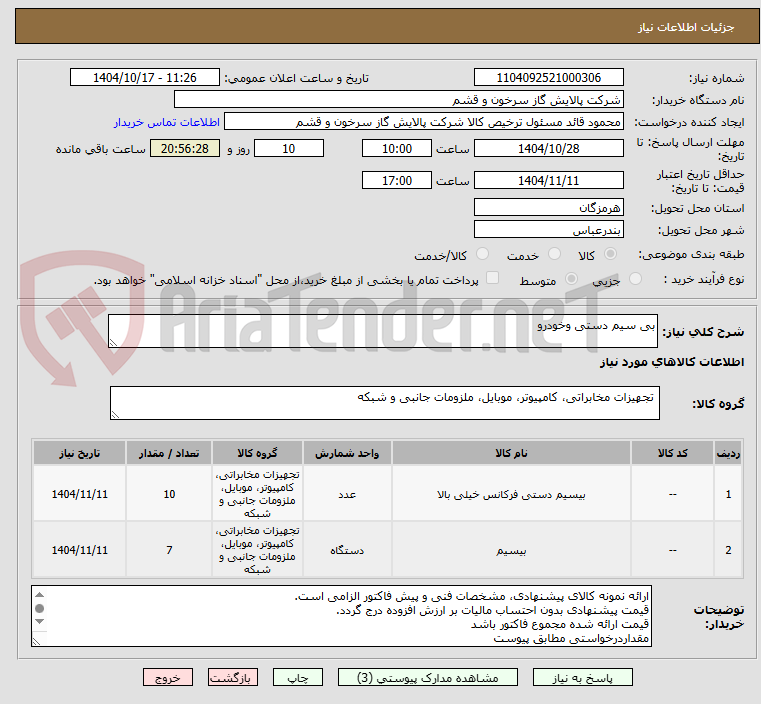Click the description box resize handle

click(x=113, y=343)
